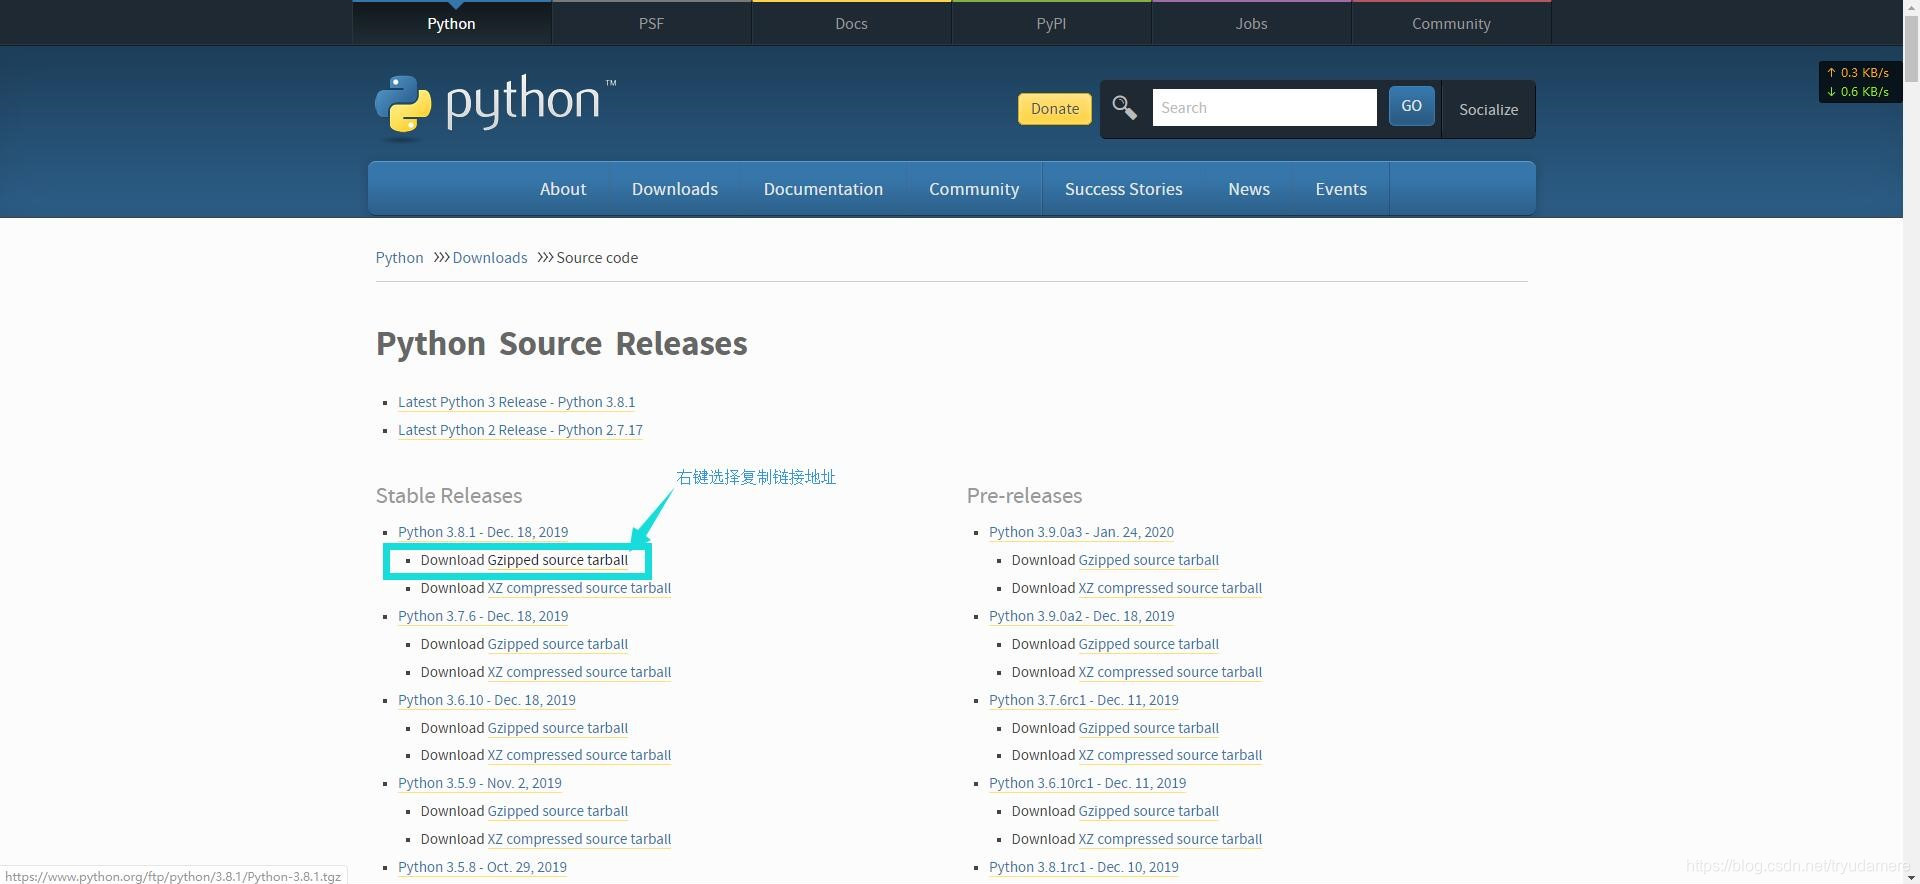Click the GO search button

click(x=1411, y=106)
